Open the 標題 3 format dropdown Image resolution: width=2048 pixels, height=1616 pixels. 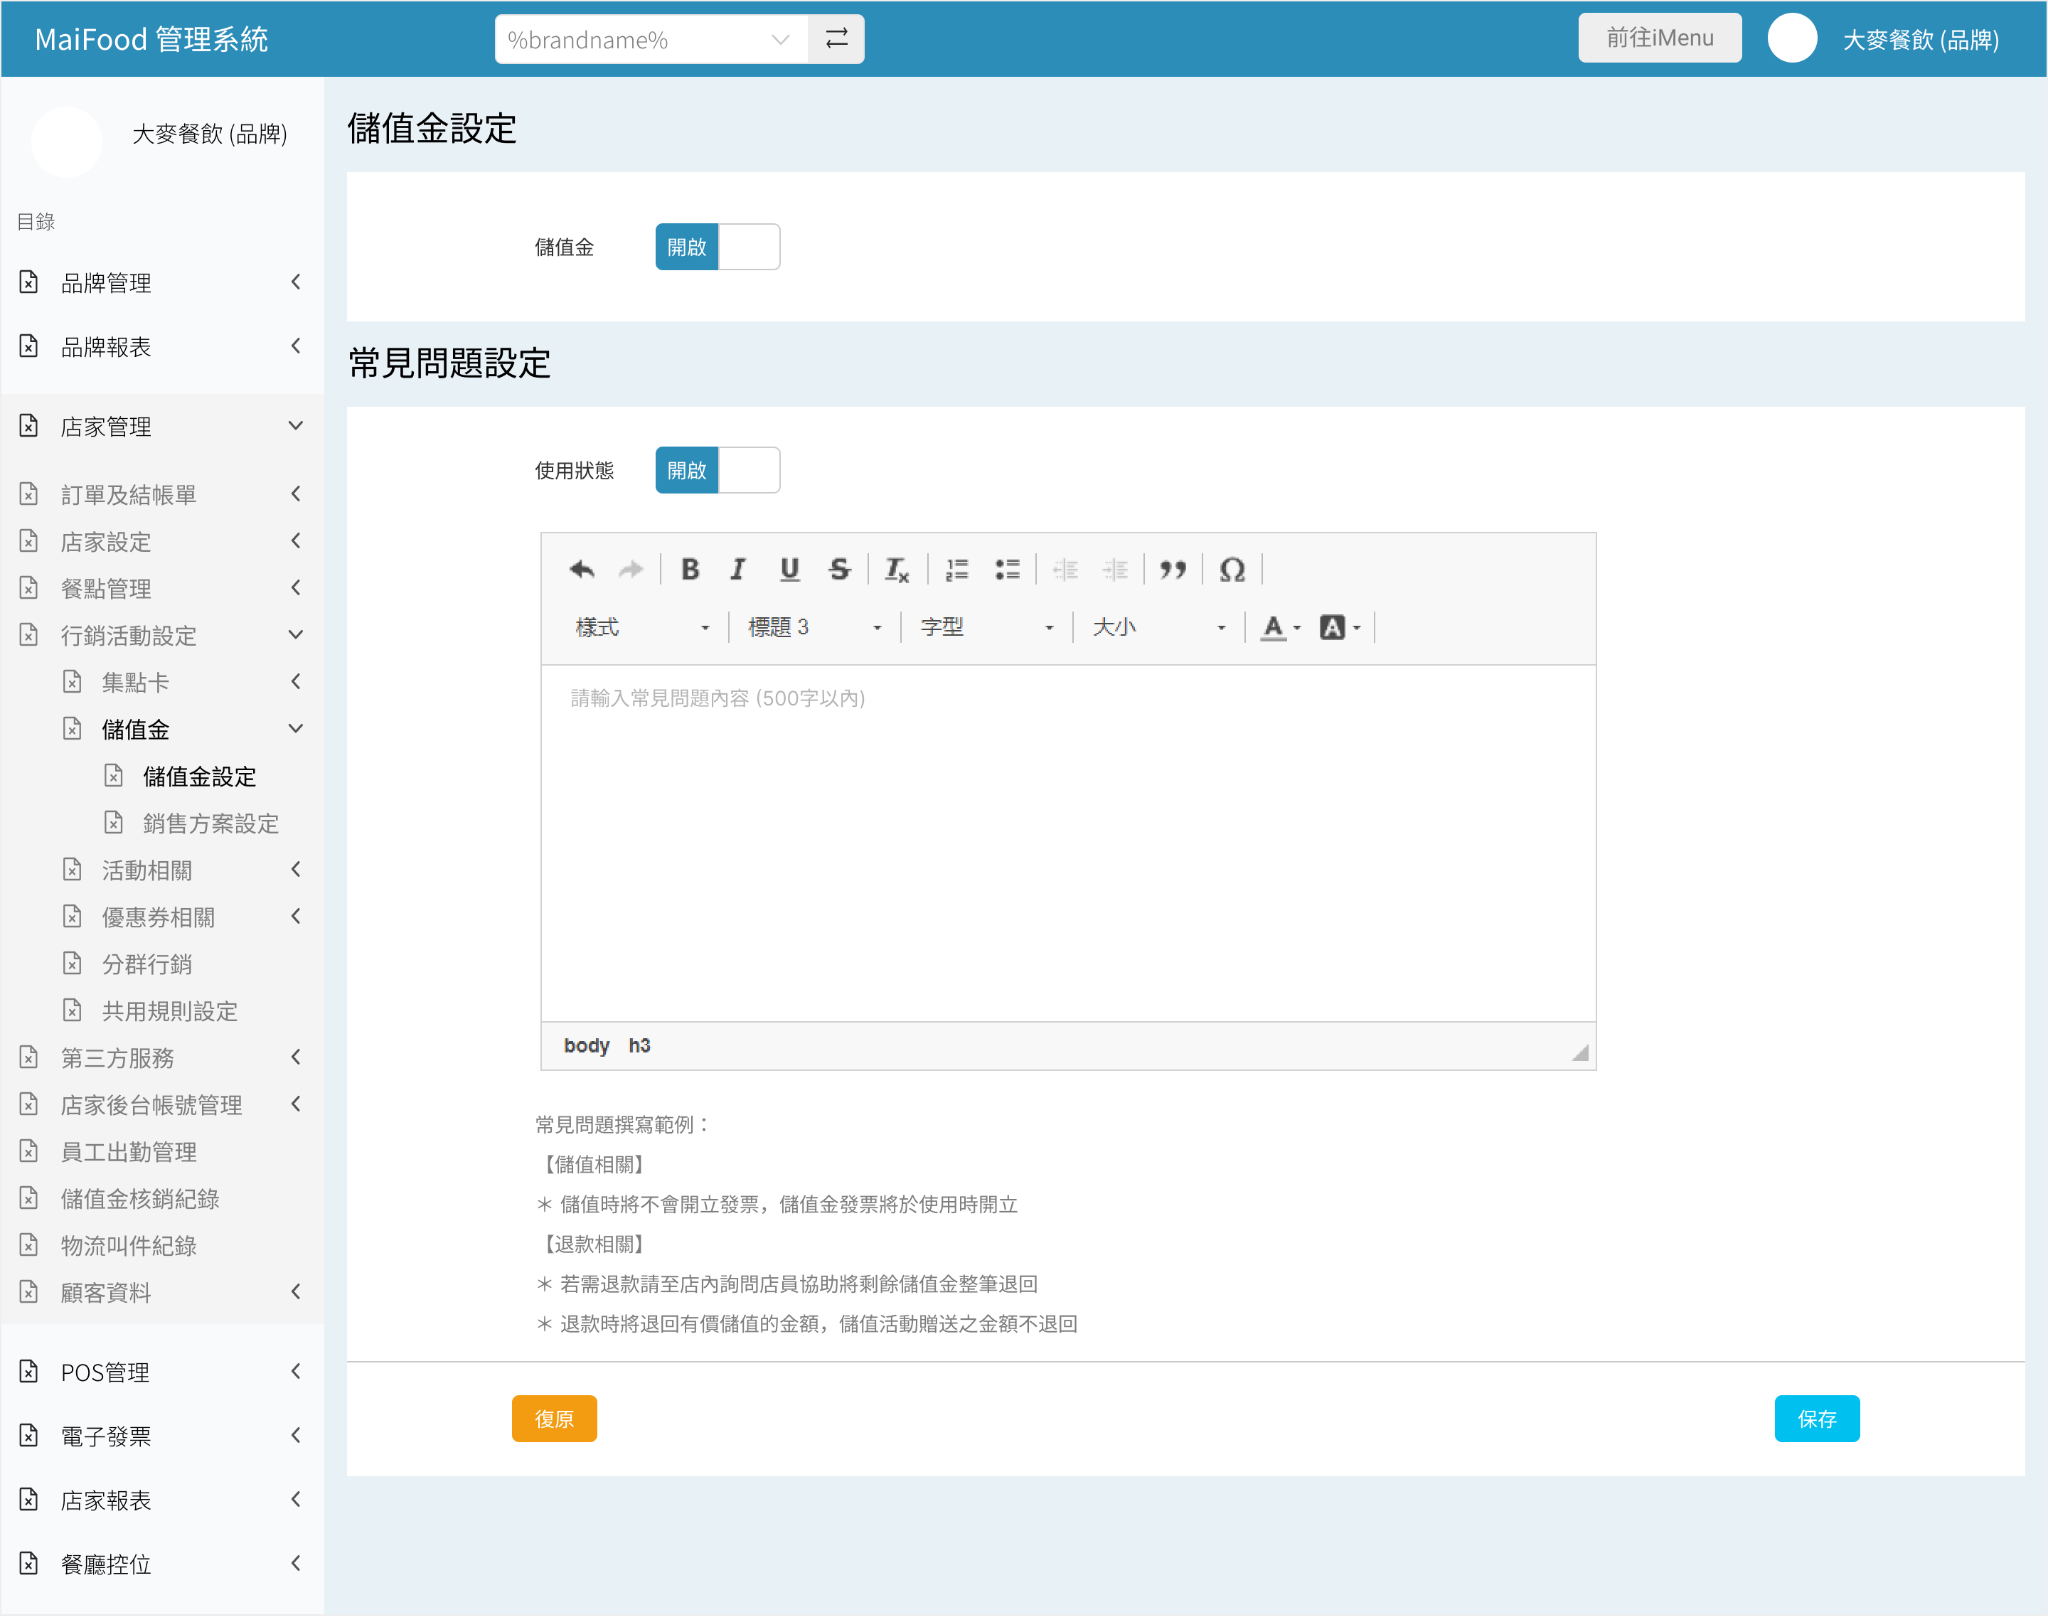point(814,627)
